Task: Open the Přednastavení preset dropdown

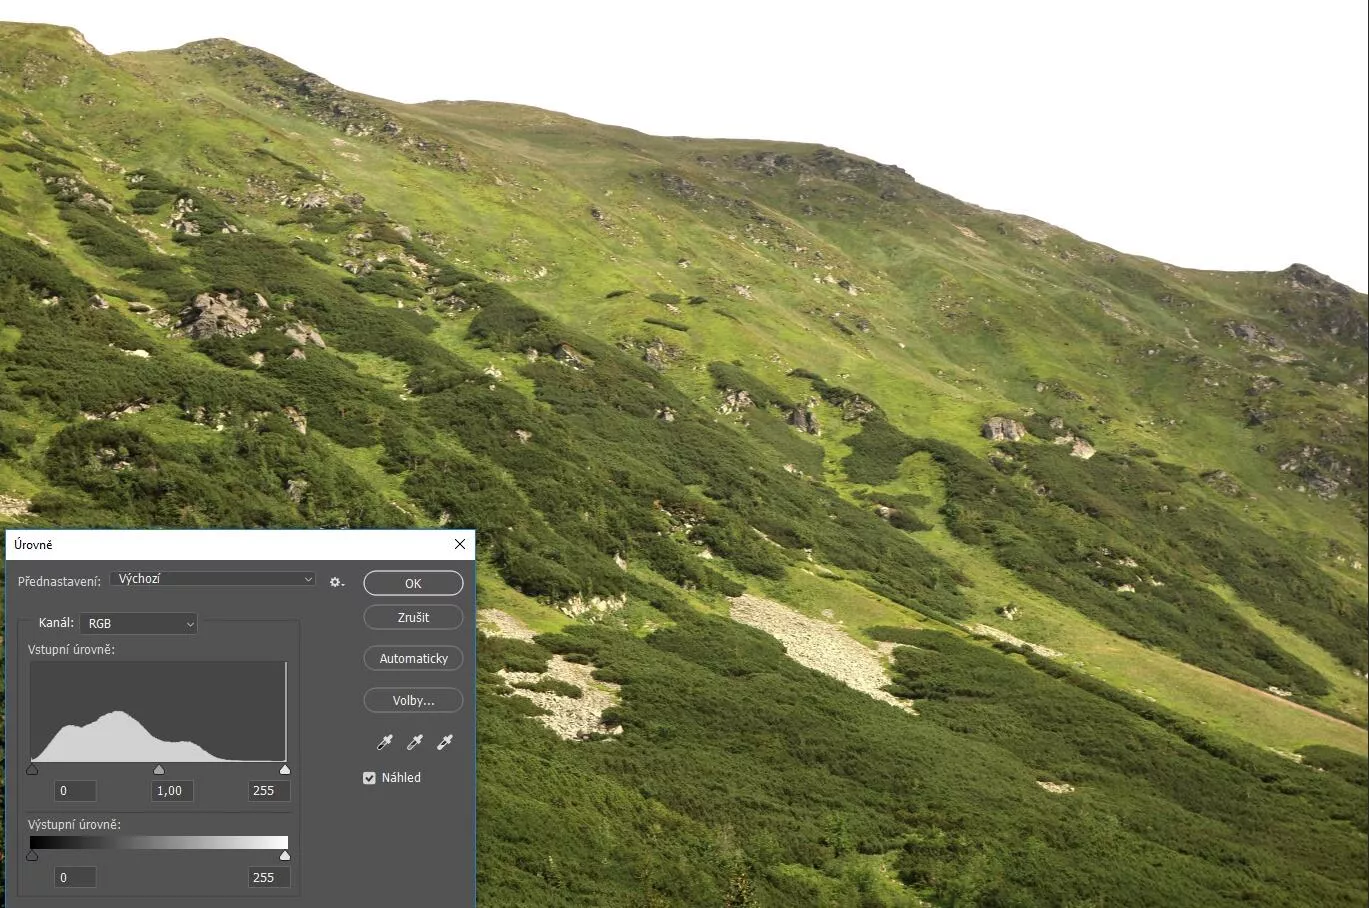Action: [x=213, y=579]
